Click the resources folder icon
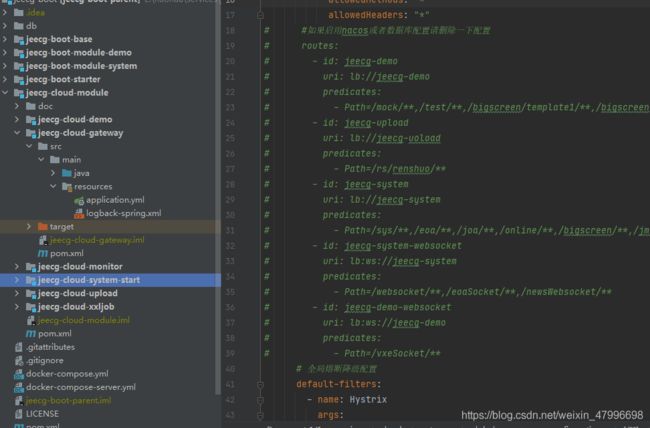 [x=67, y=187]
